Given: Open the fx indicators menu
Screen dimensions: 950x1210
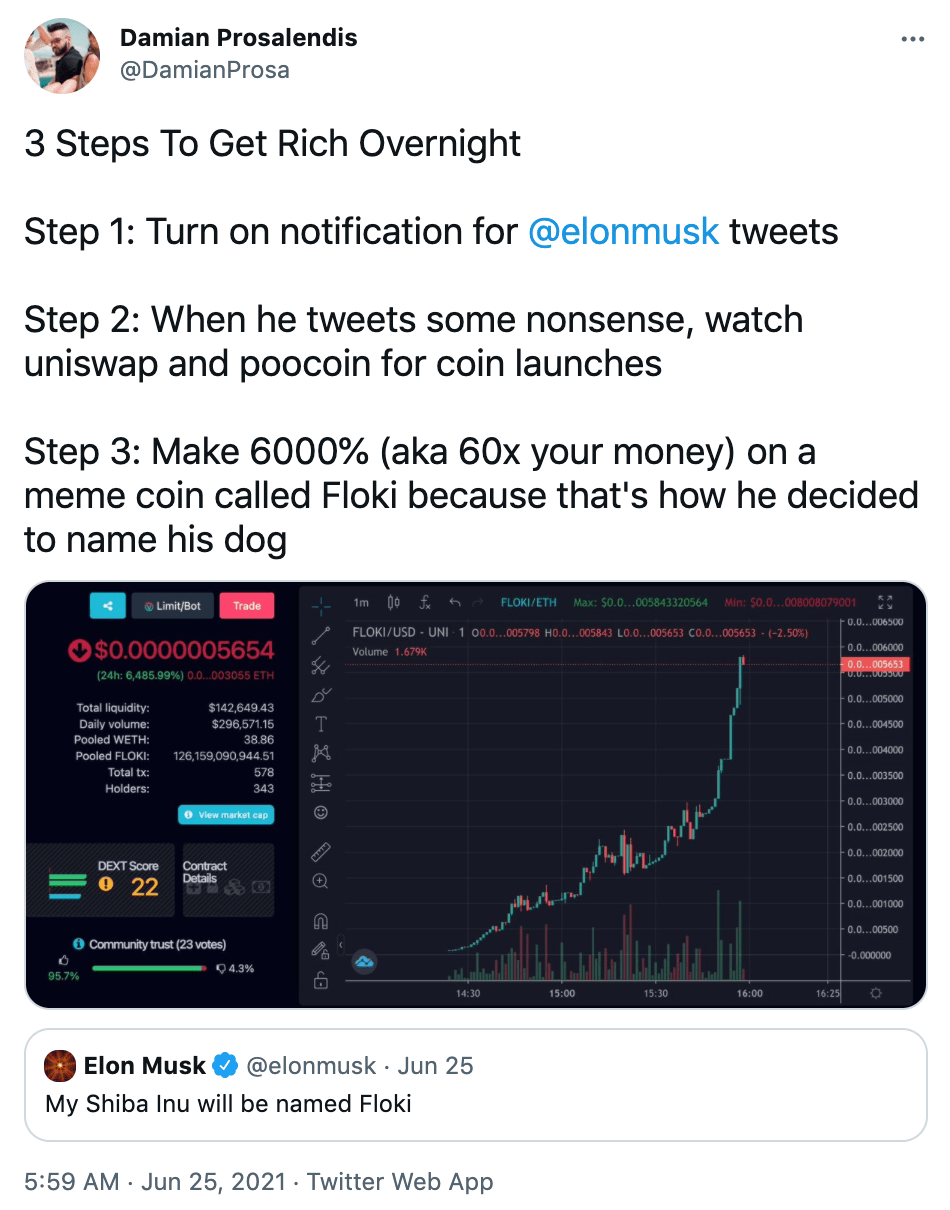Looking at the screenshot, I should point(425,603).
